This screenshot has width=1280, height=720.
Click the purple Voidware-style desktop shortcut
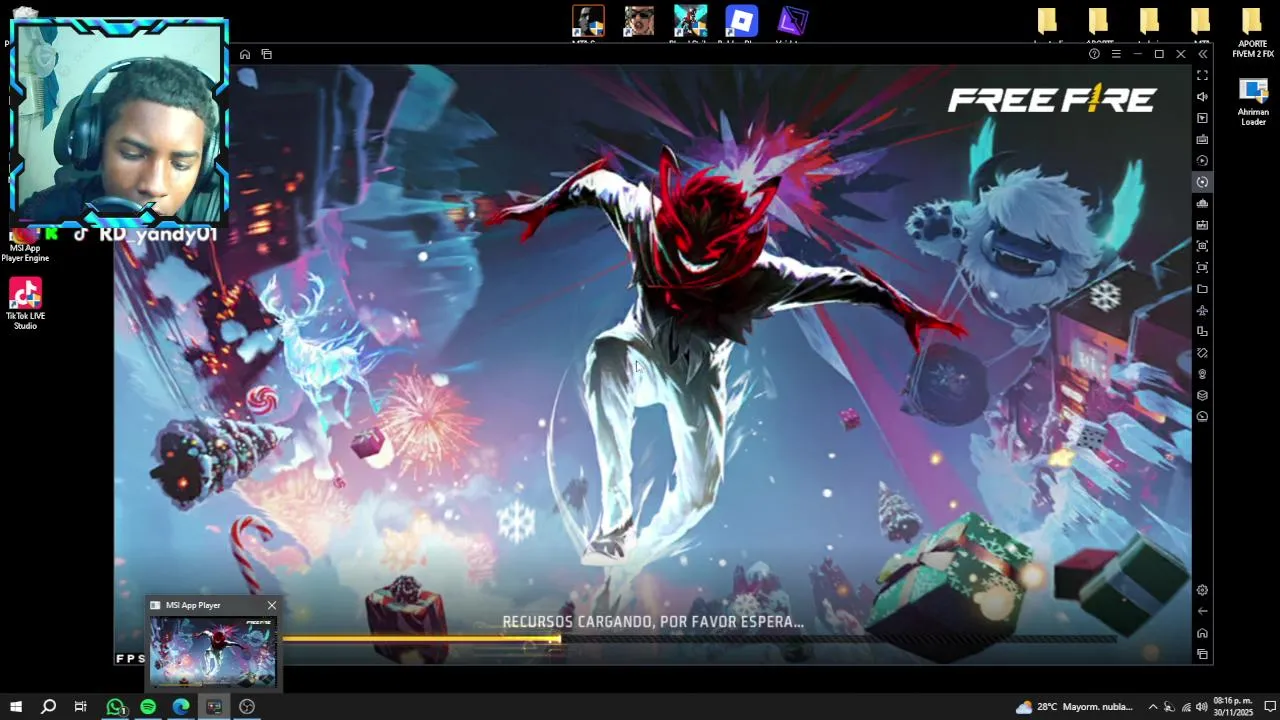point(792,22)
